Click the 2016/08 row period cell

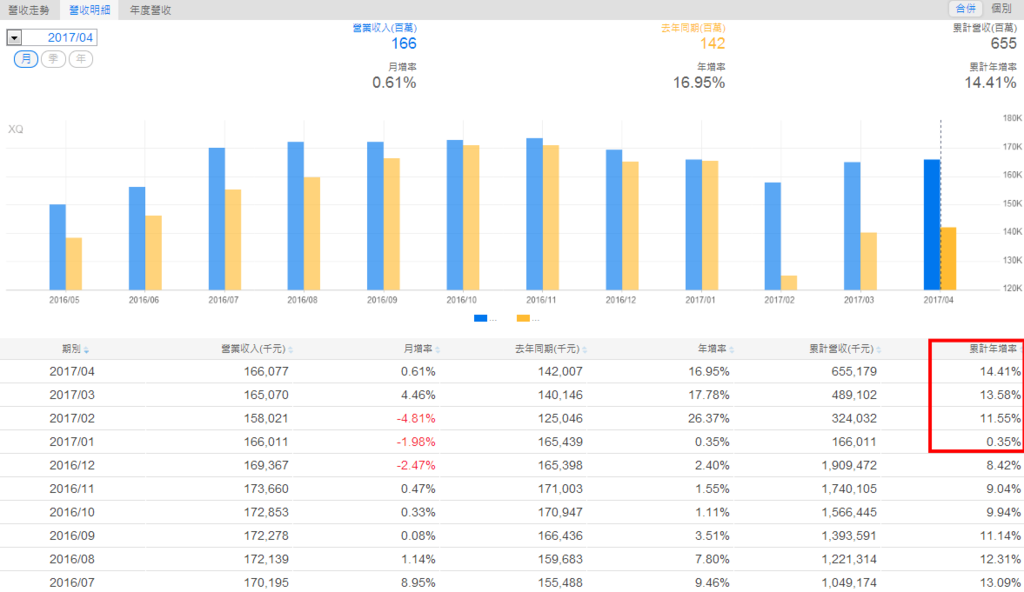72,560
